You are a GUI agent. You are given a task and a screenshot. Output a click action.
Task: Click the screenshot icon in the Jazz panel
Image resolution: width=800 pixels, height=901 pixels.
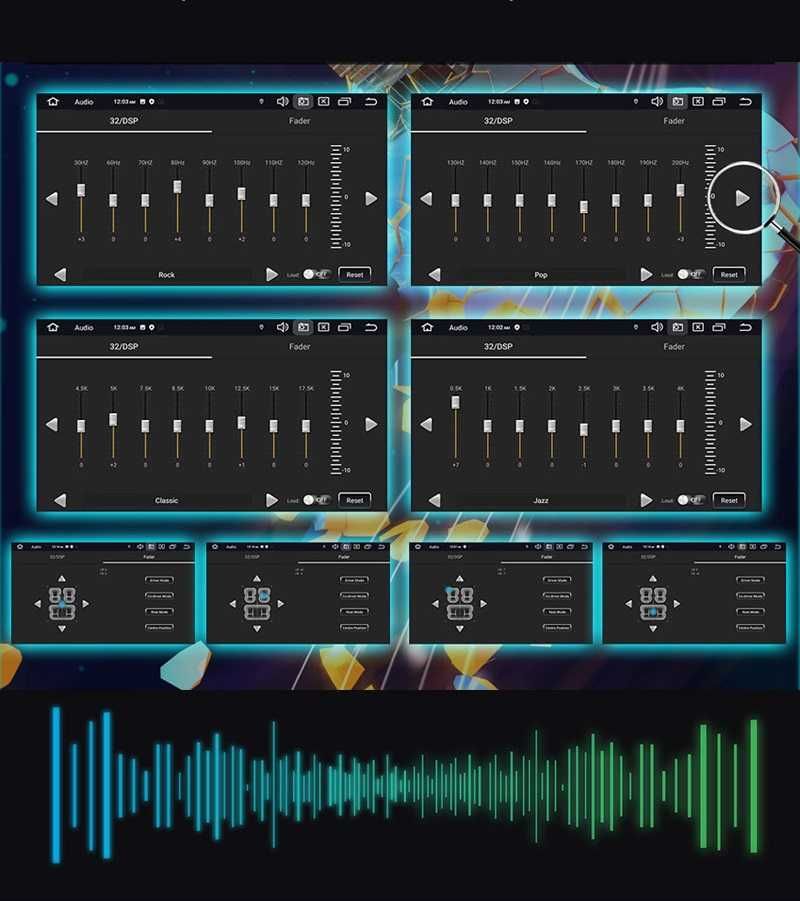click(x=678, y=328)
